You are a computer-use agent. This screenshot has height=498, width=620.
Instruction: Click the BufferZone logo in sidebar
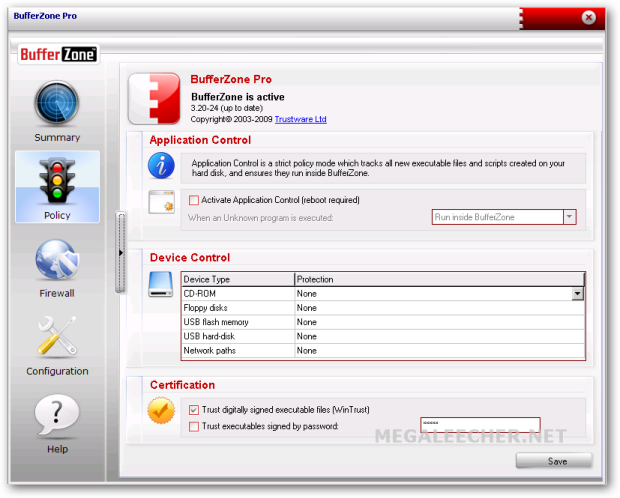pyautogui.click(x=58, y=54)
